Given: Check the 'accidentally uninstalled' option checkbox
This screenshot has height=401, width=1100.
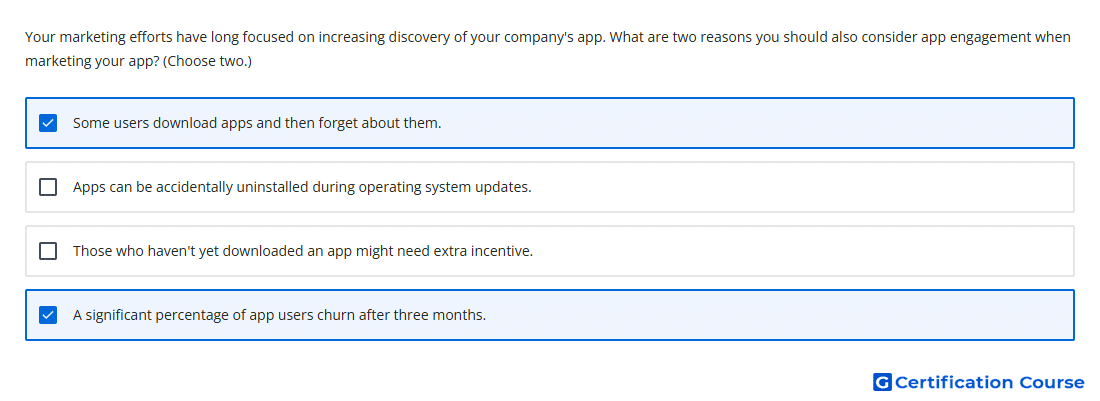Looking at the screenshot, I should tap(48, 187).
